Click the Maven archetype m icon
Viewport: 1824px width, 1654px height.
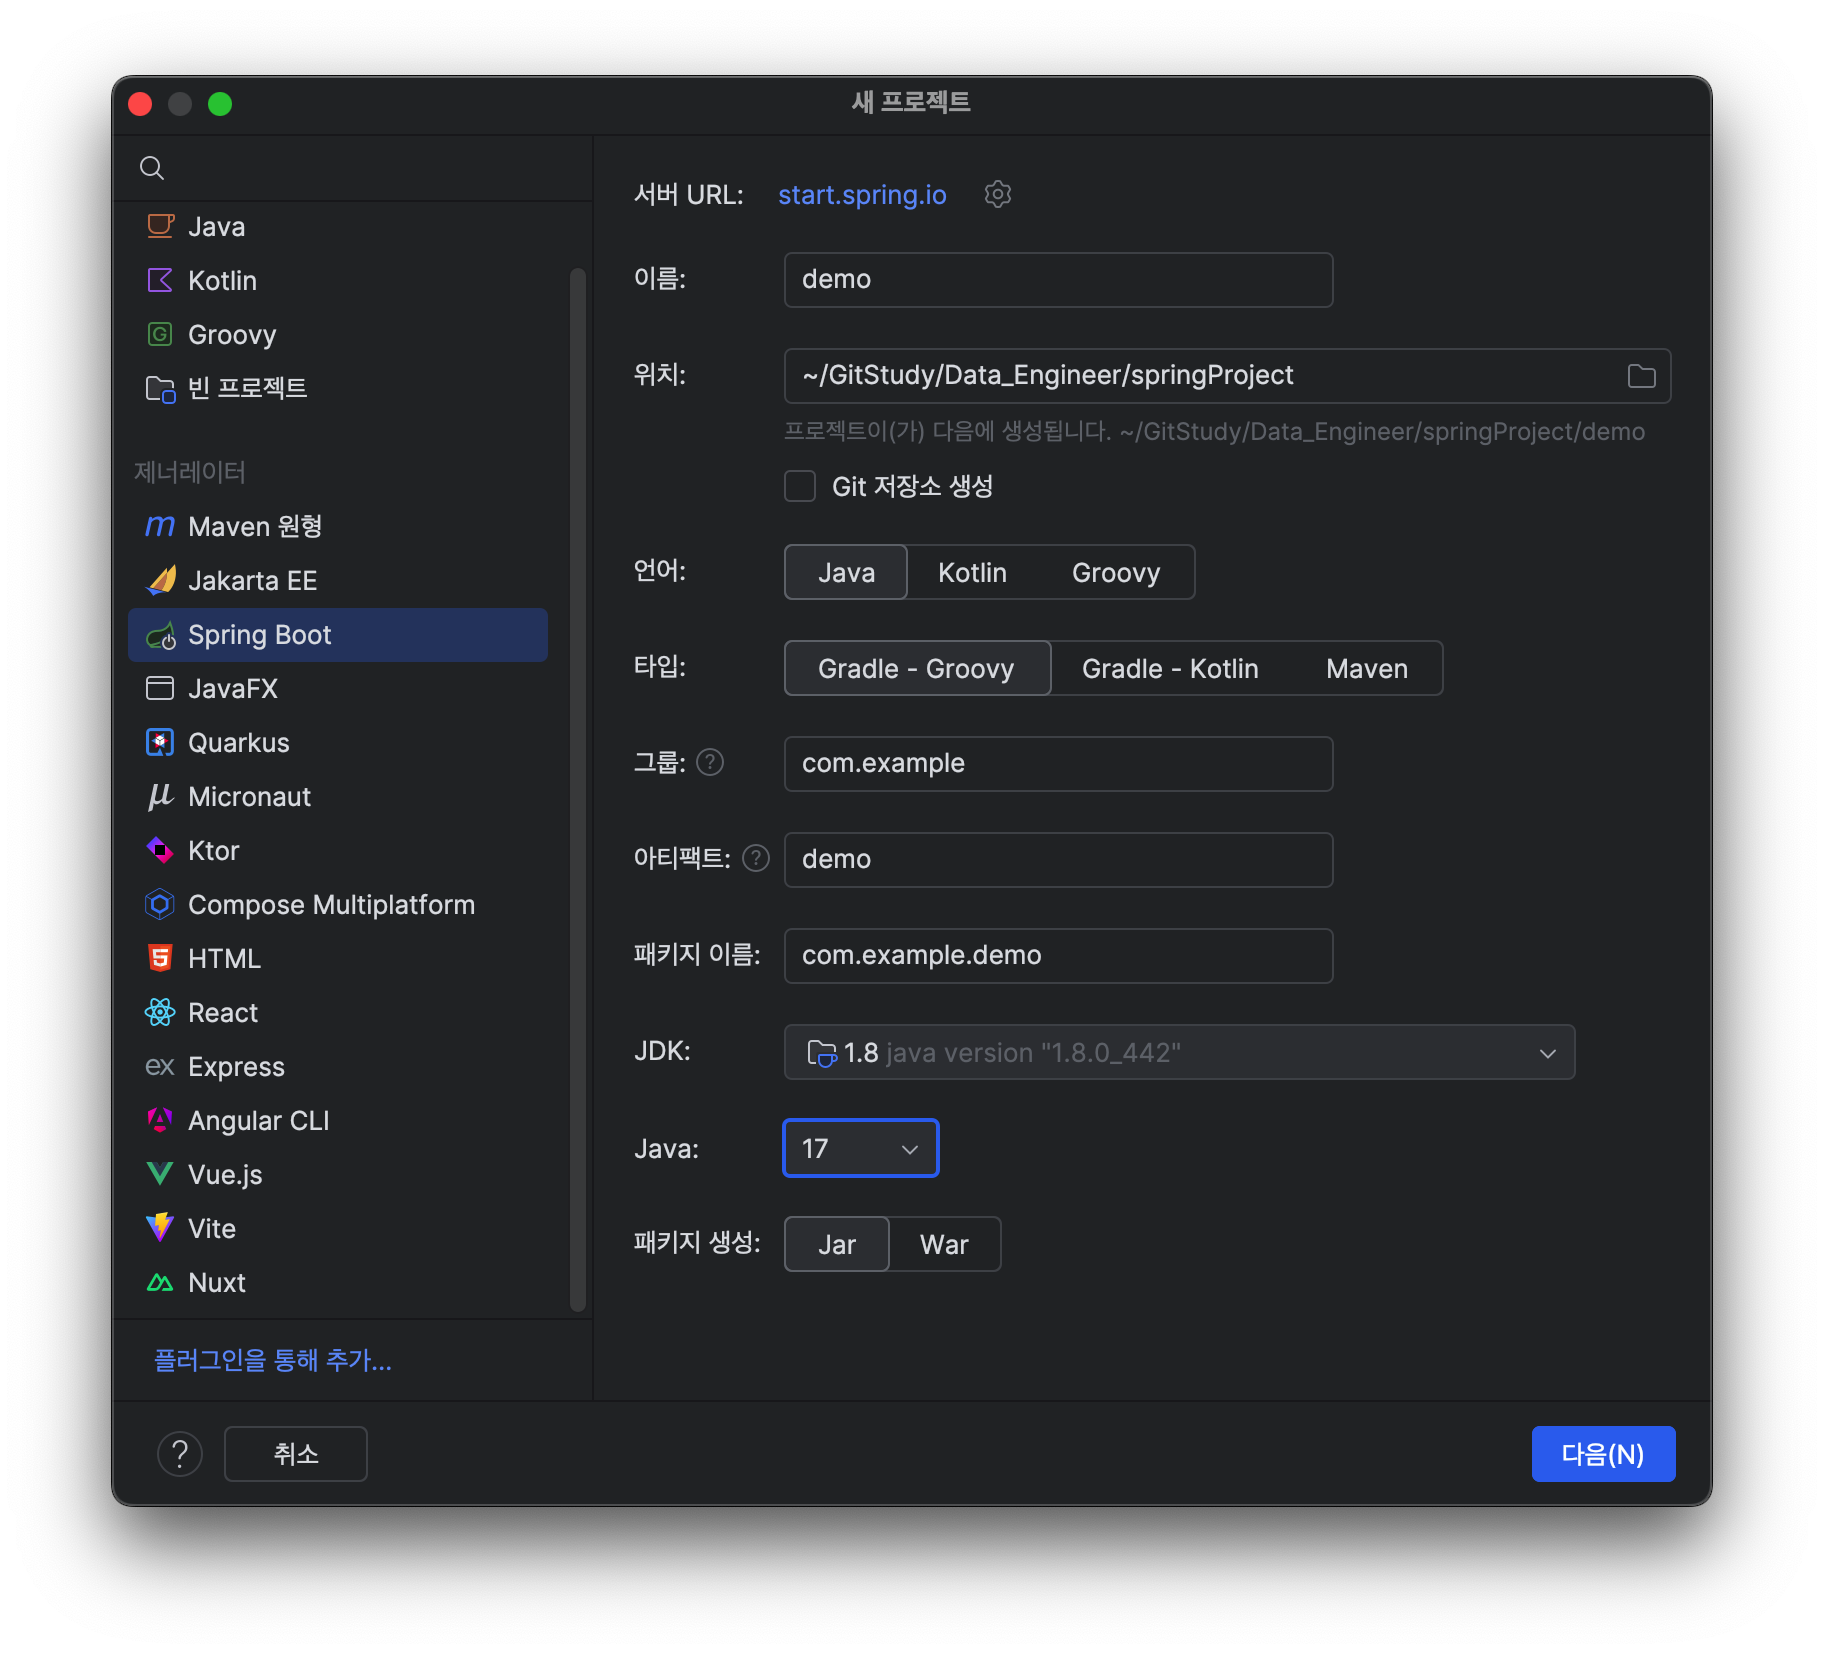160,526
